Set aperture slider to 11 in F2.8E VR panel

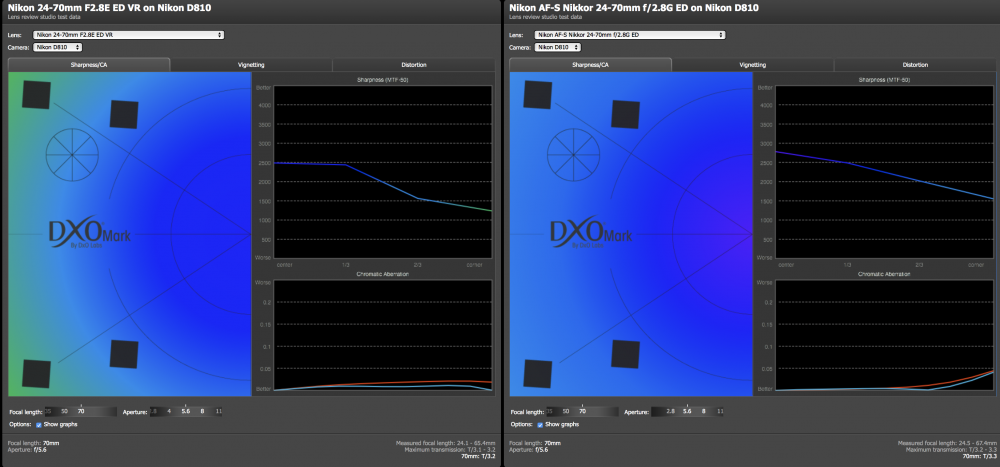[x=219, y=412]
